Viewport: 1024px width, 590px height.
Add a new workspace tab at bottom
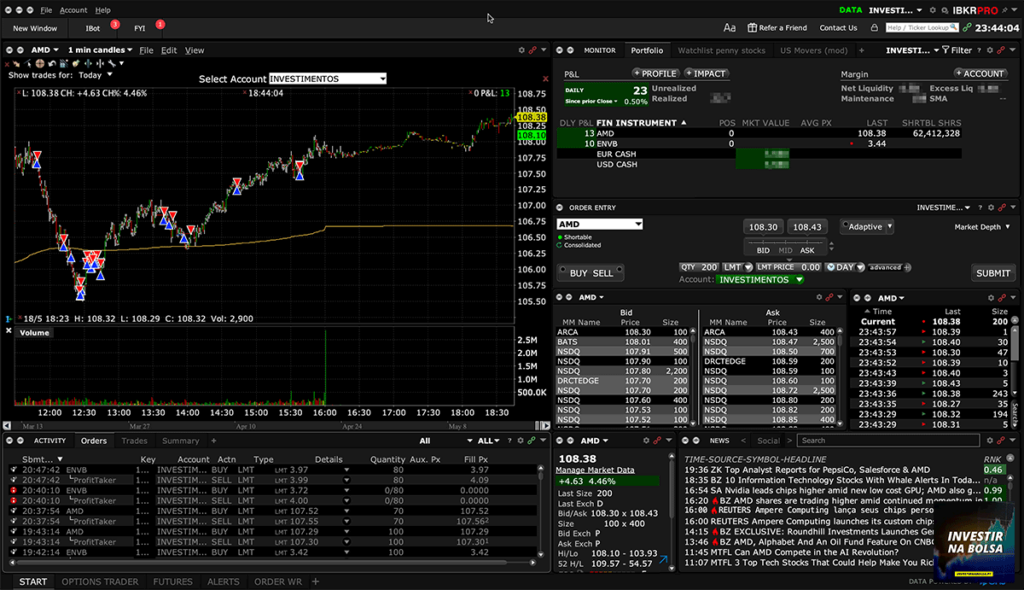click(x=315, y=582)
